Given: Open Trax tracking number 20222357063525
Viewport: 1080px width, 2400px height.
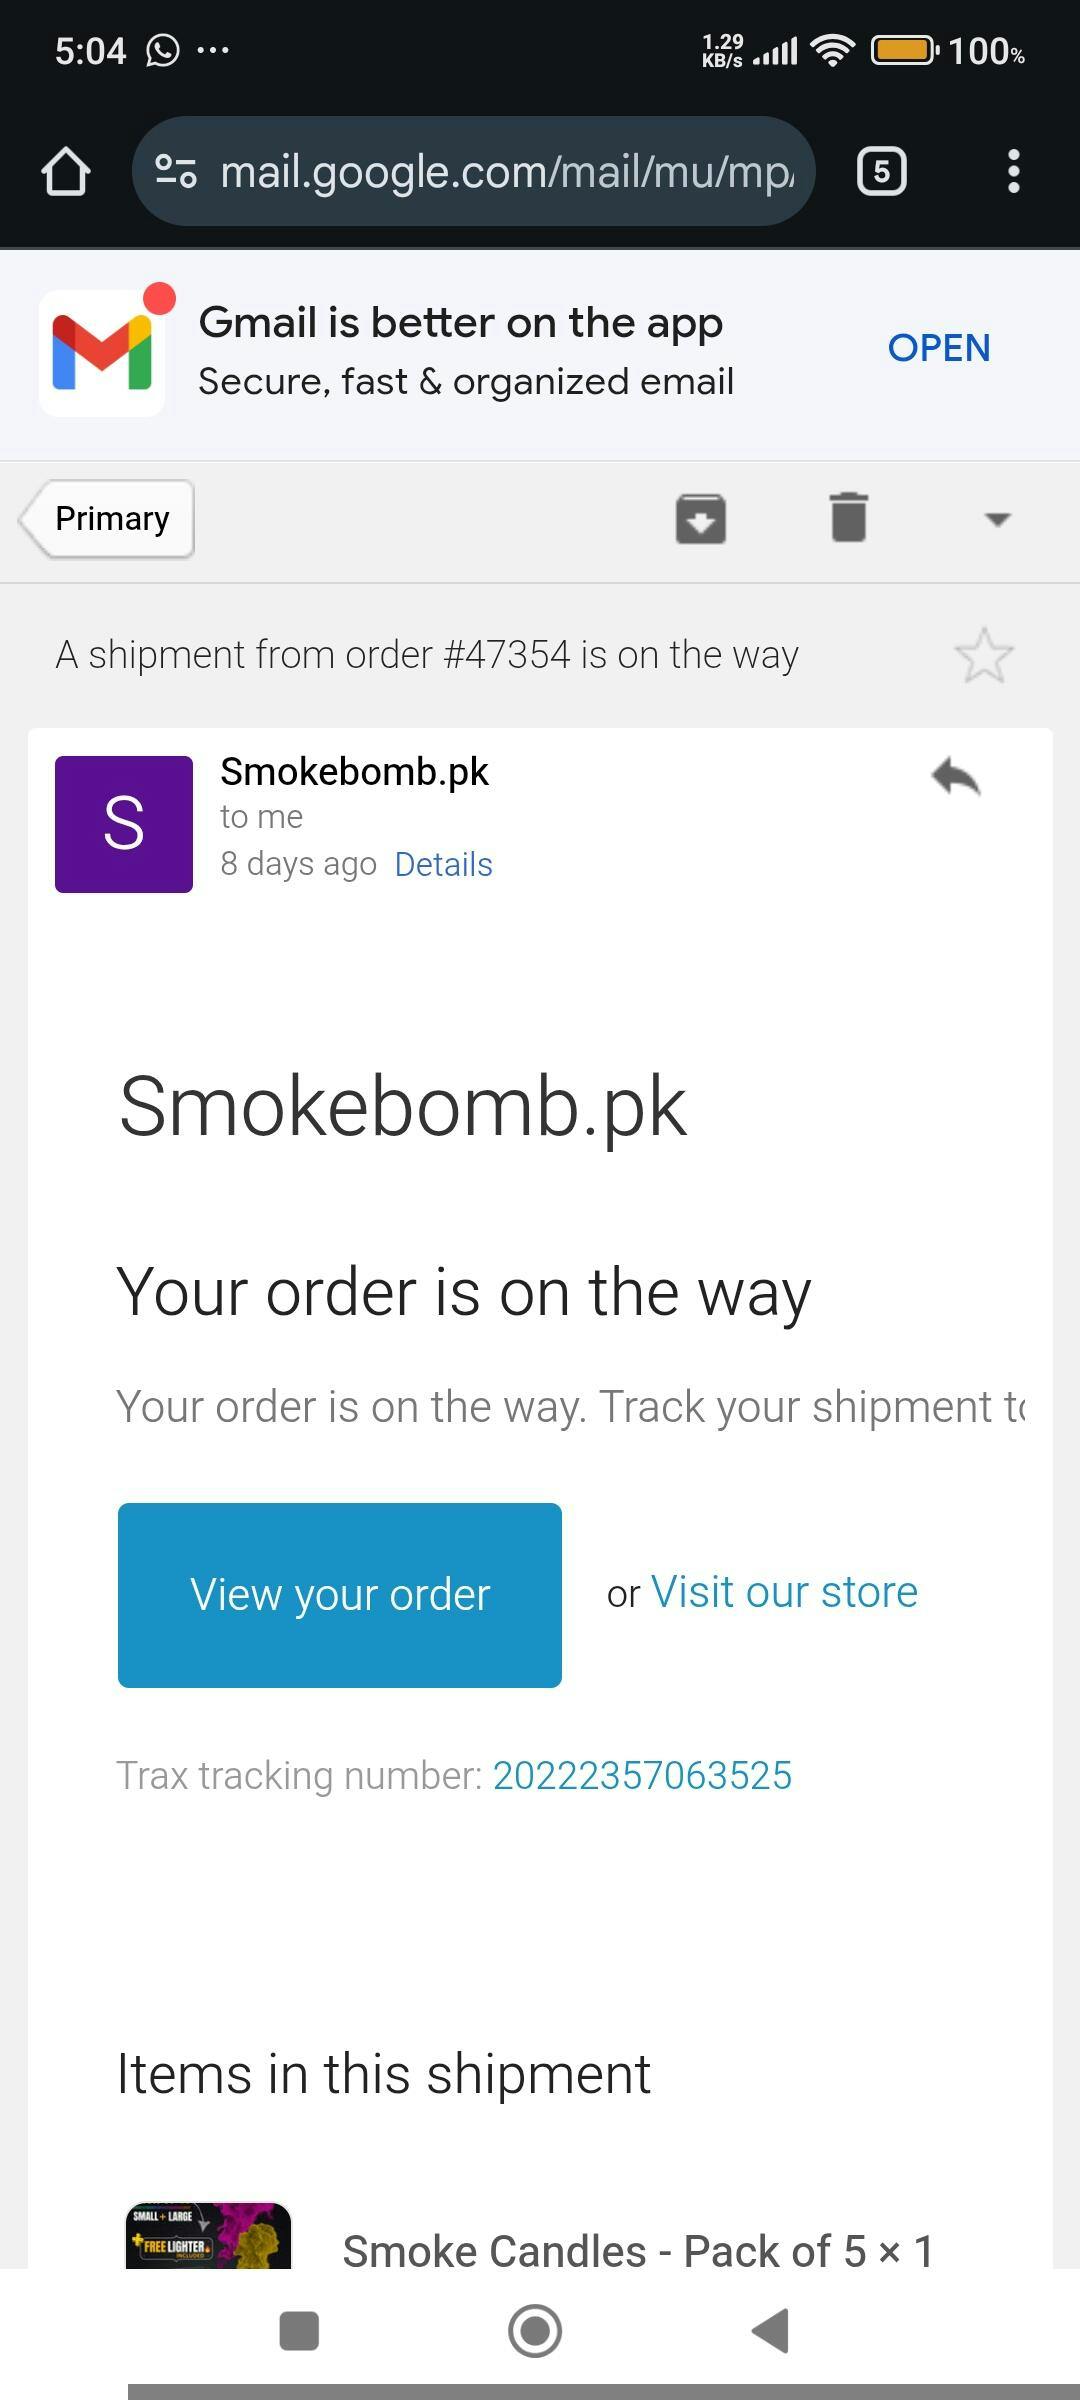Looking at the screenshot, I should coord(642,1776).
